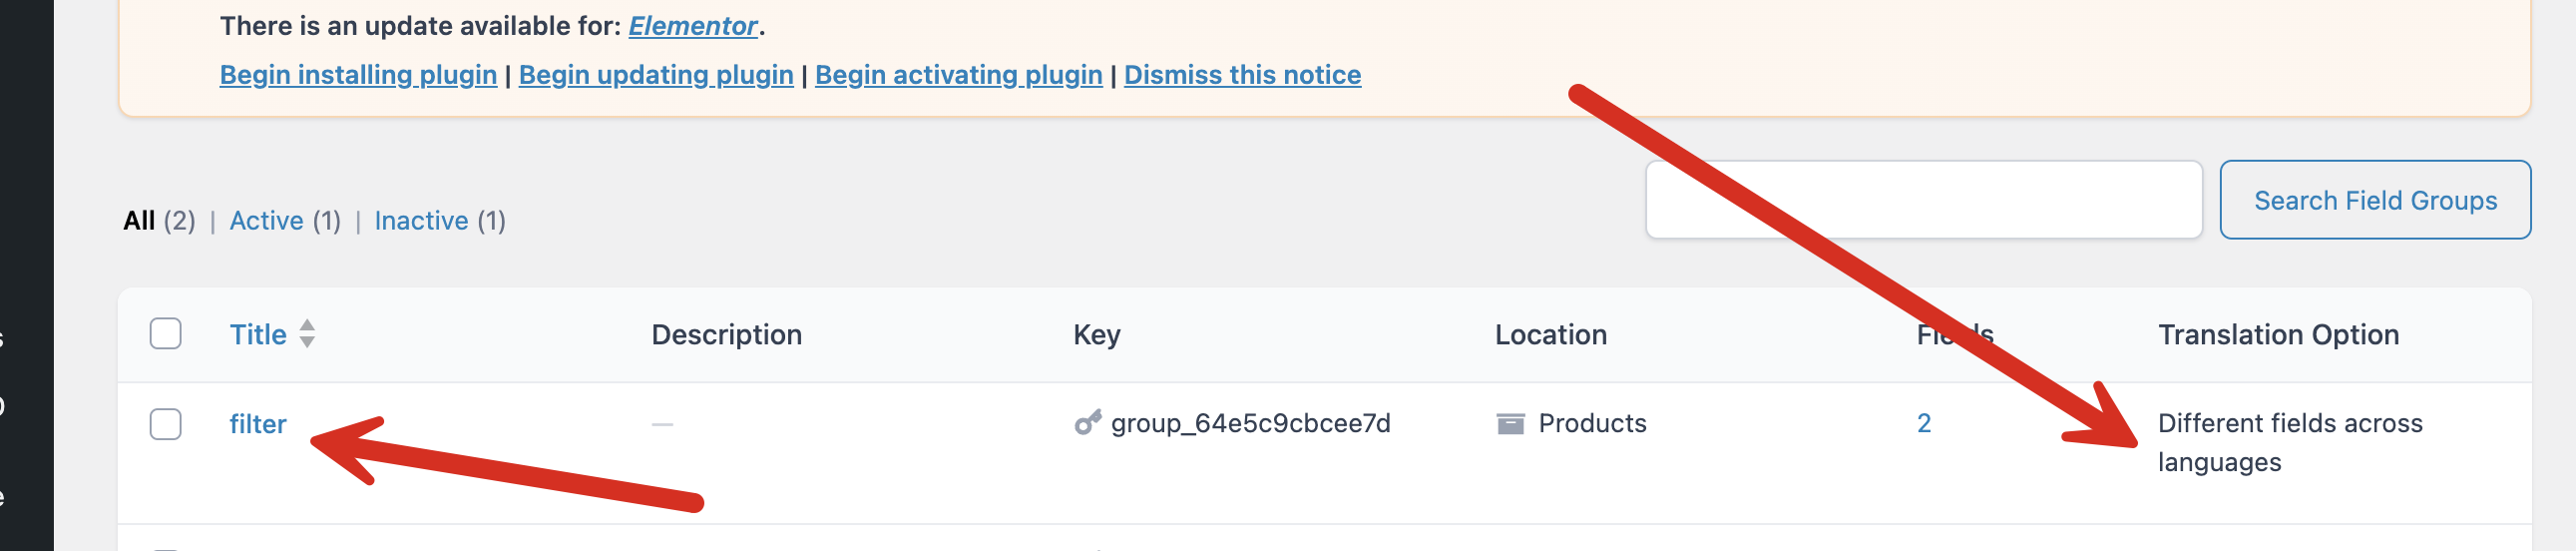Screen dimensions: 2576x551
Task: Dismiss this notice
Action: (x=1242, y=75)
